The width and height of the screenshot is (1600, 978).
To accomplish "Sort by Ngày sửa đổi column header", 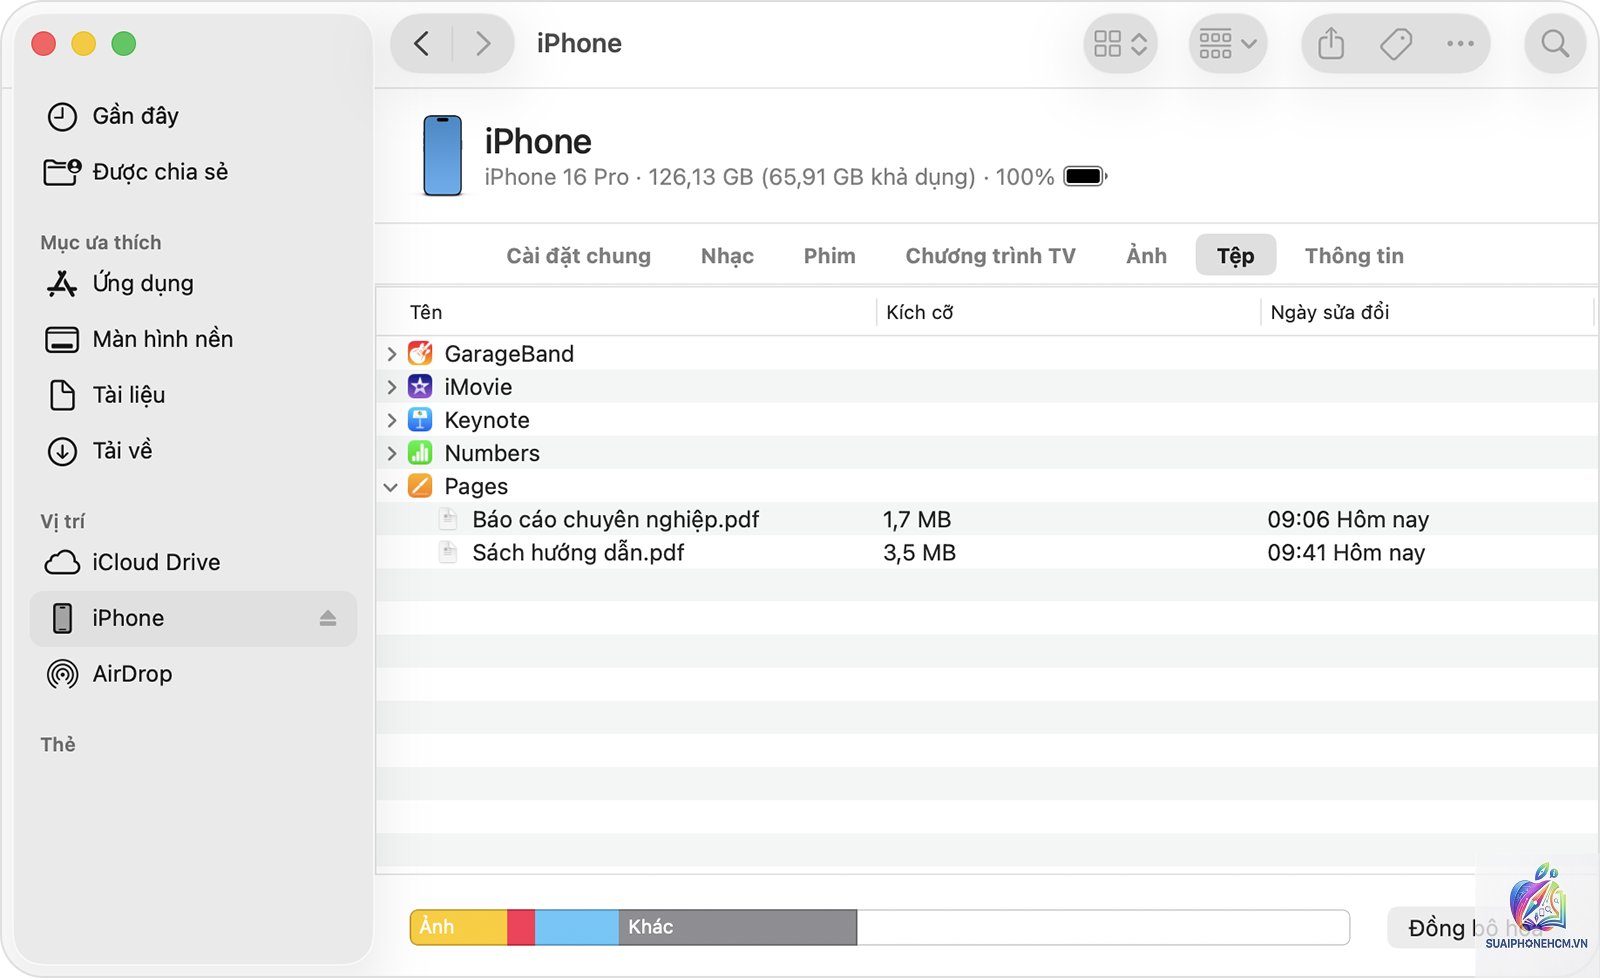I will tap(1329, 313).
